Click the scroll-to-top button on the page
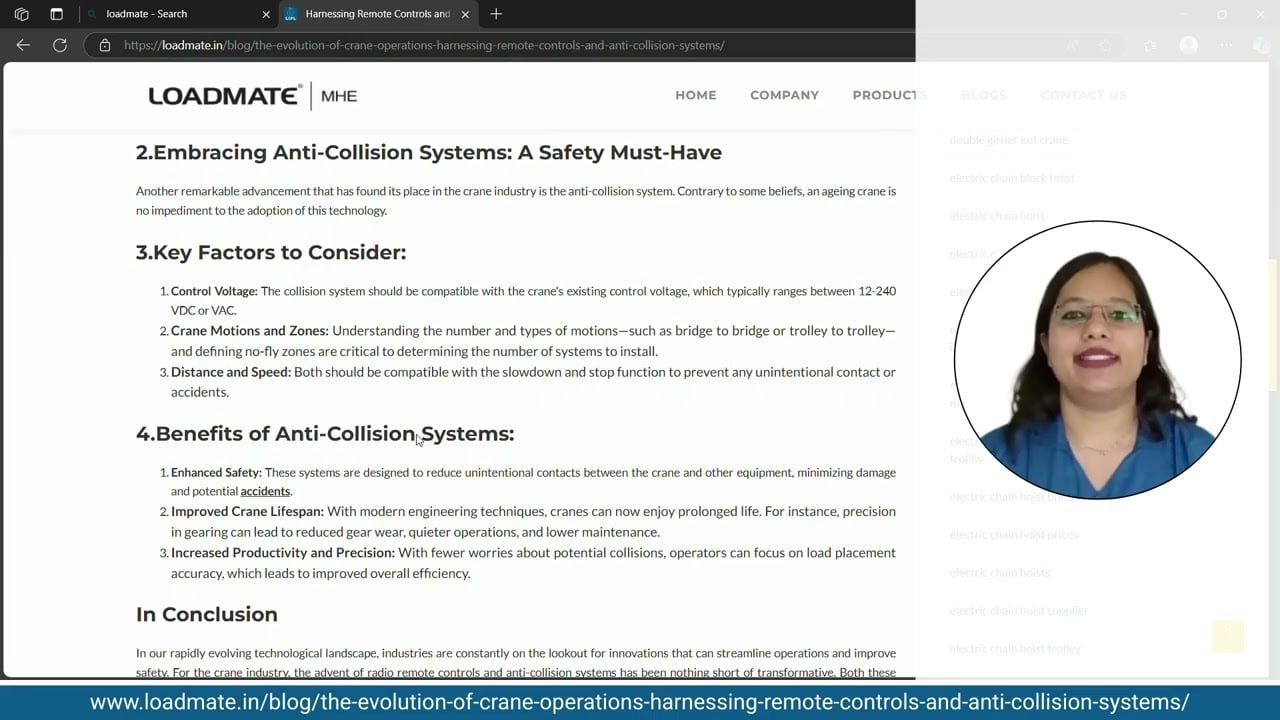Image resolution: width=1280 pixels, height=720 pixels. [1228, 637]
